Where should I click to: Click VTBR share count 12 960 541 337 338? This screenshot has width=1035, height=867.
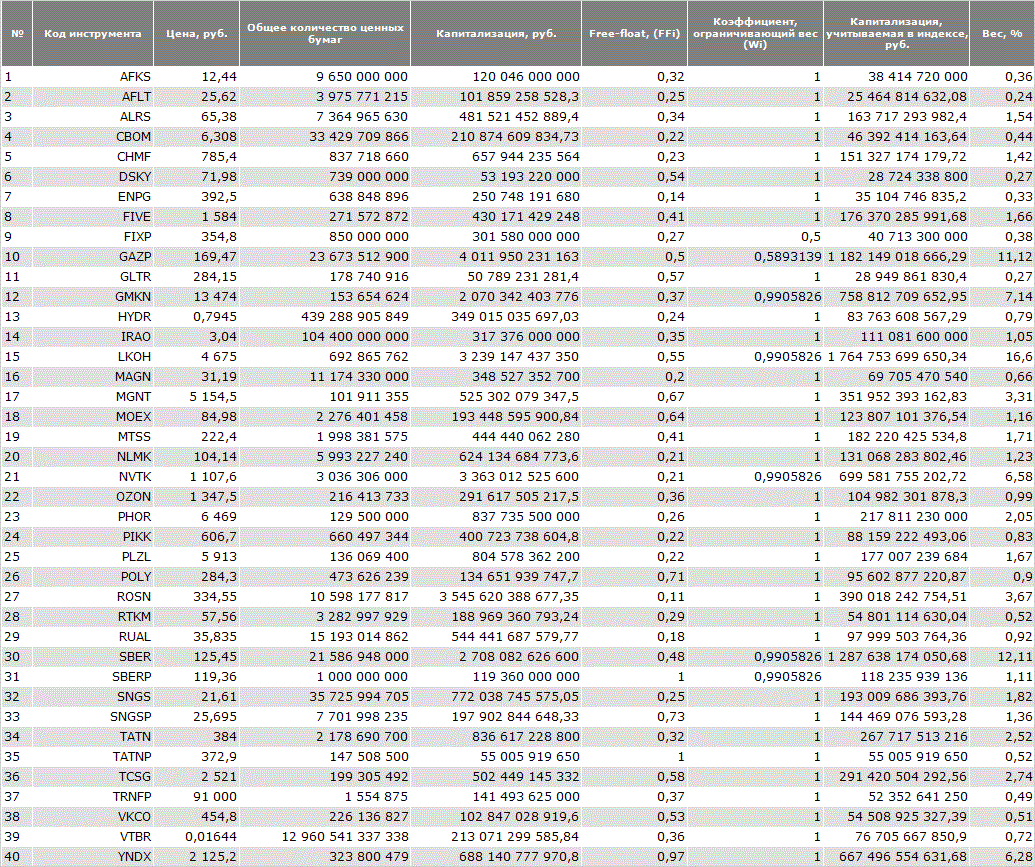pos(345,837)
